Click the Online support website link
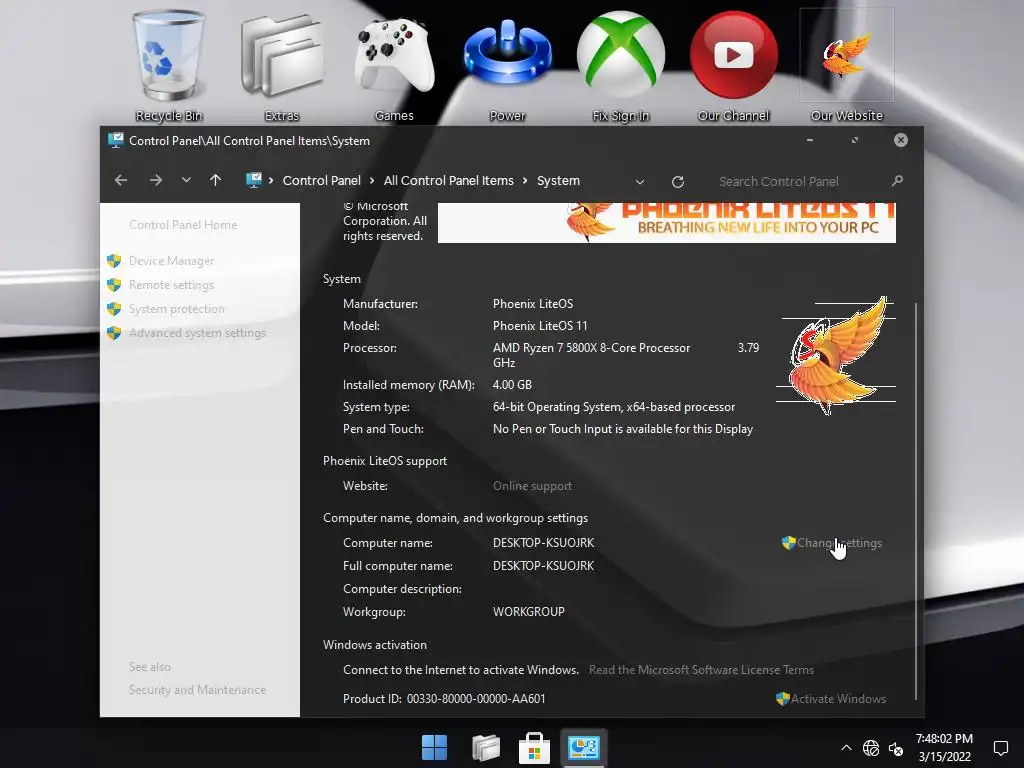The height and width of the screenshot is (768, 1024). point(532,486)
